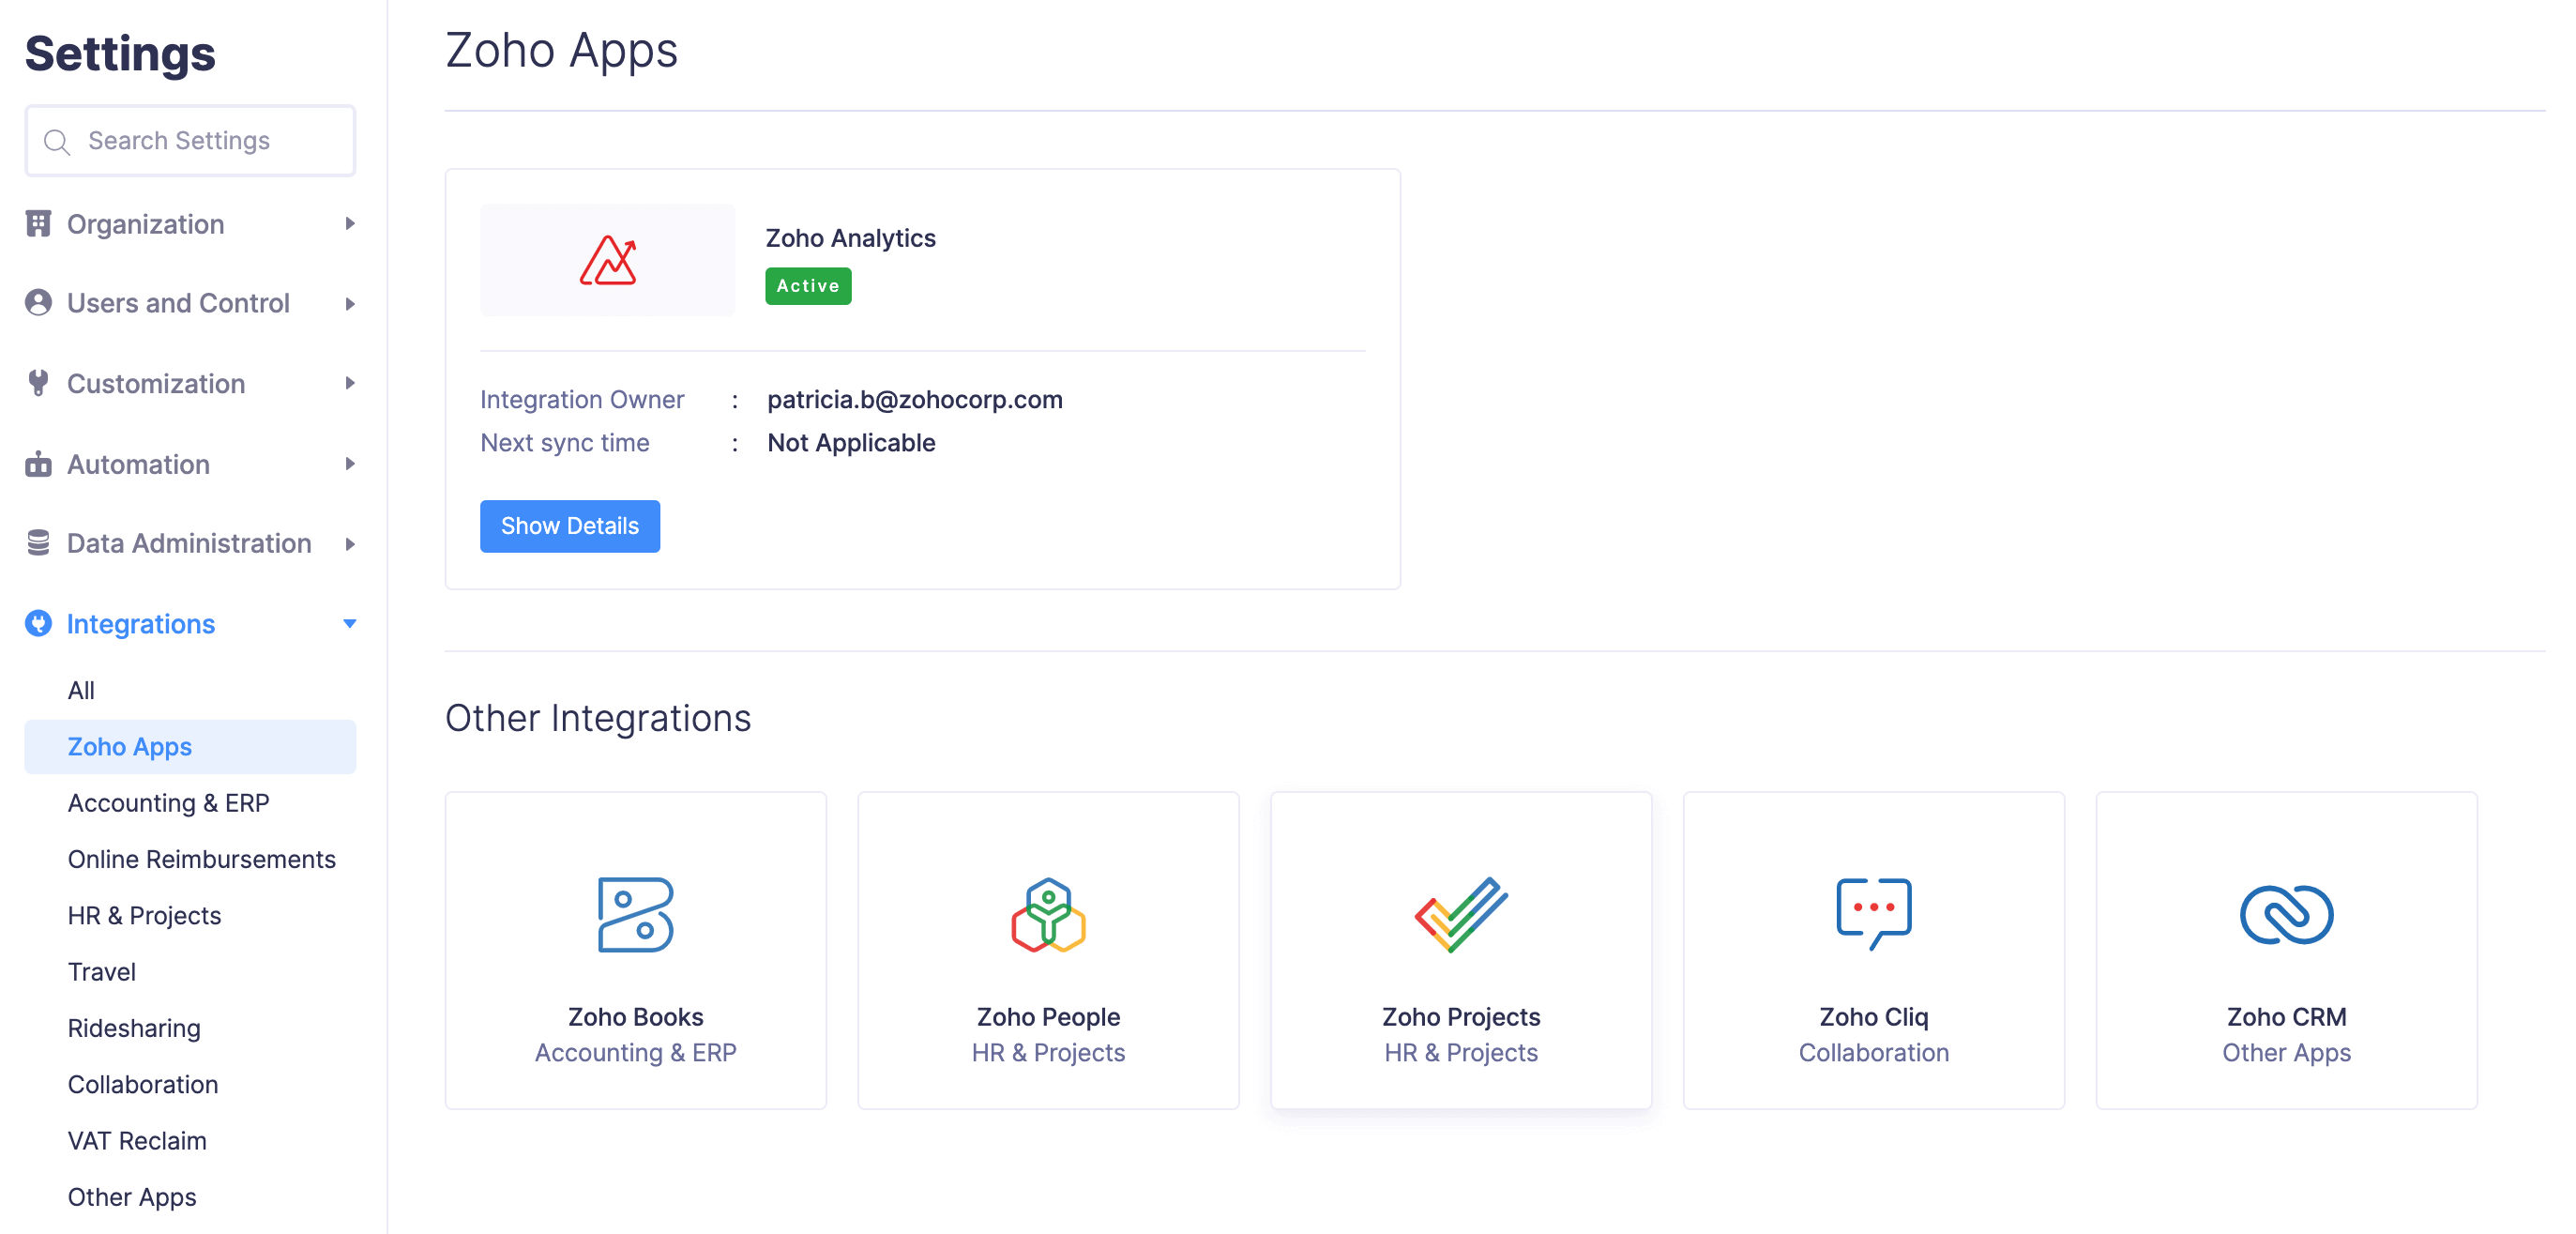Open Zoho Cliq via its chat bubble icon
The height and width of the screenshot is (1234, 2576).
pyautogui.click(x=1873, y=911)
